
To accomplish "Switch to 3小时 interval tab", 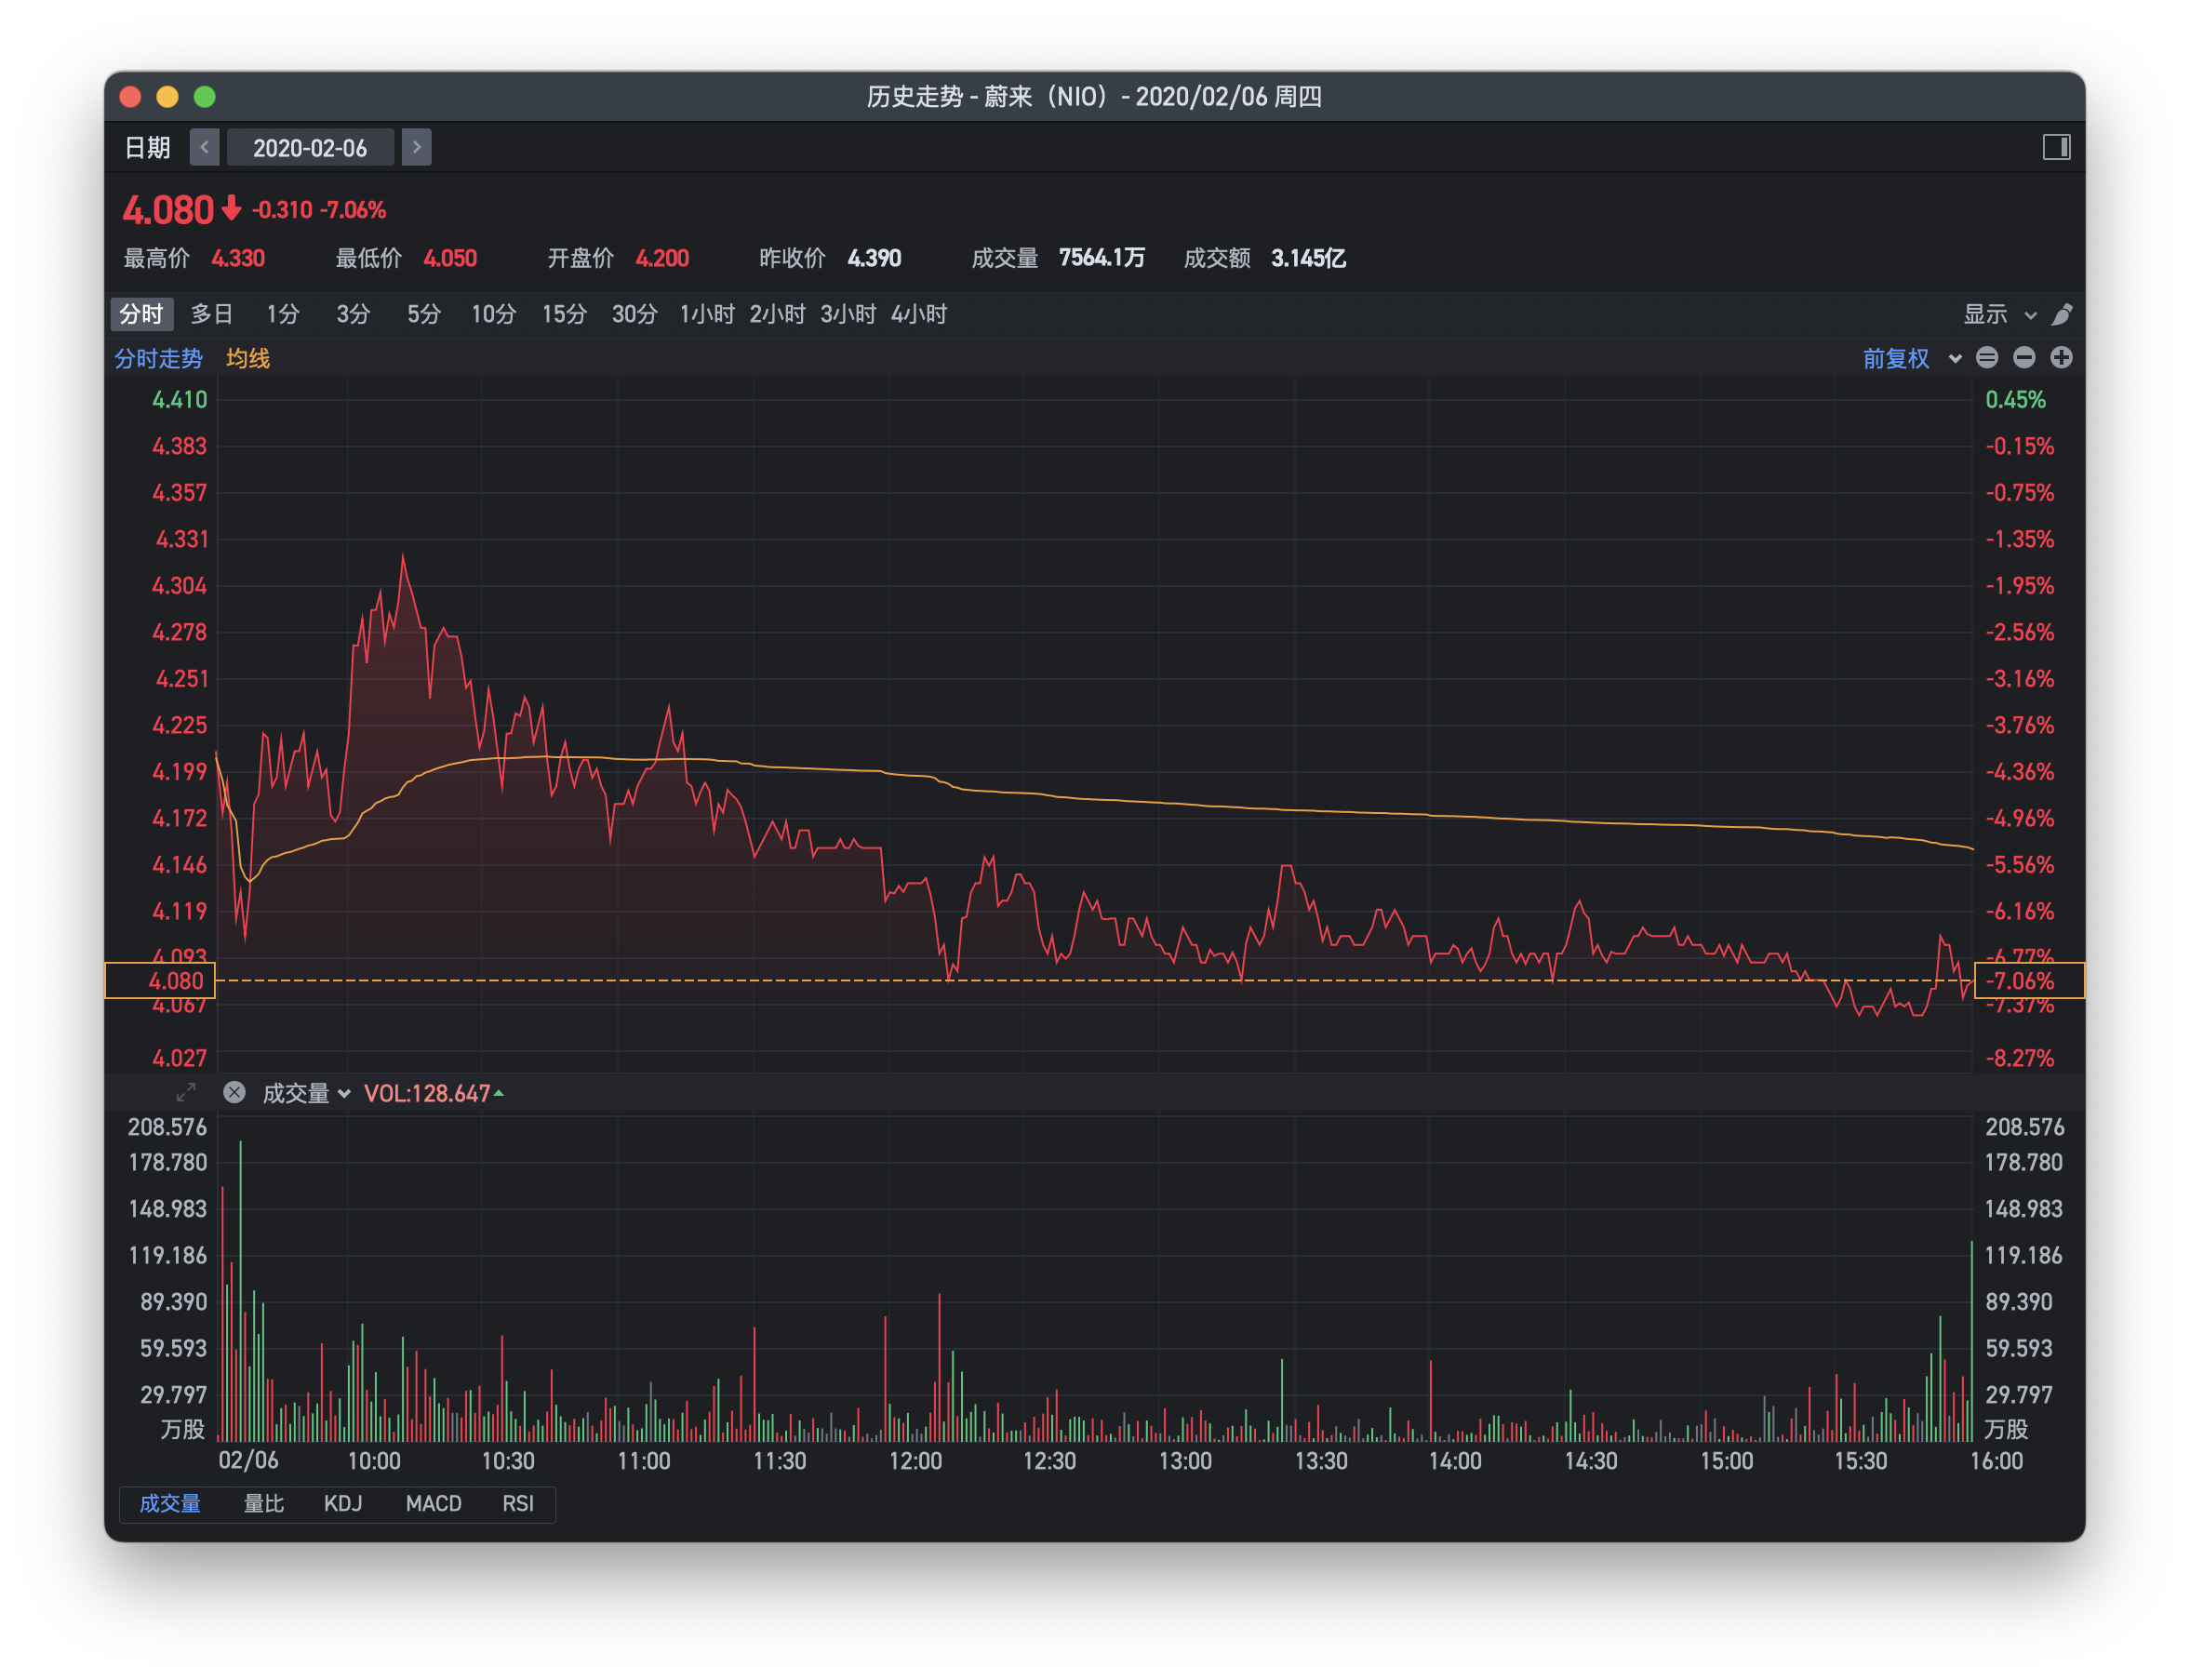I will [848, 314].
